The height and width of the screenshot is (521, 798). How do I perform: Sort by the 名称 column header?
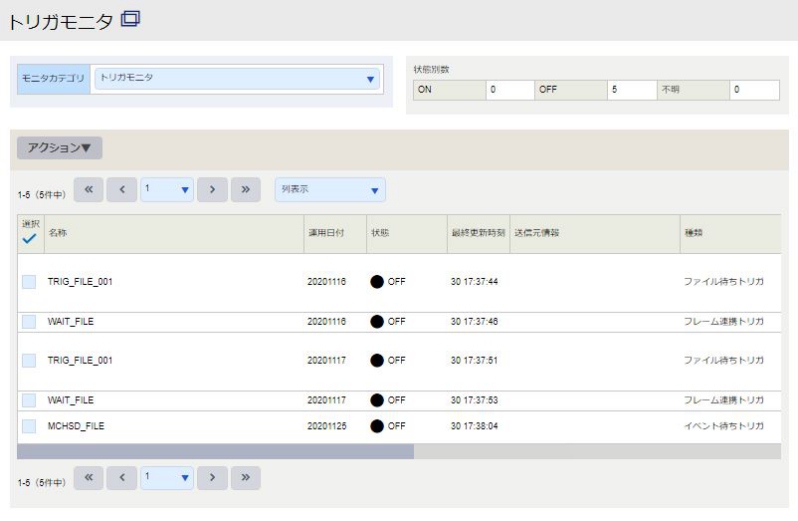[174, 234]
